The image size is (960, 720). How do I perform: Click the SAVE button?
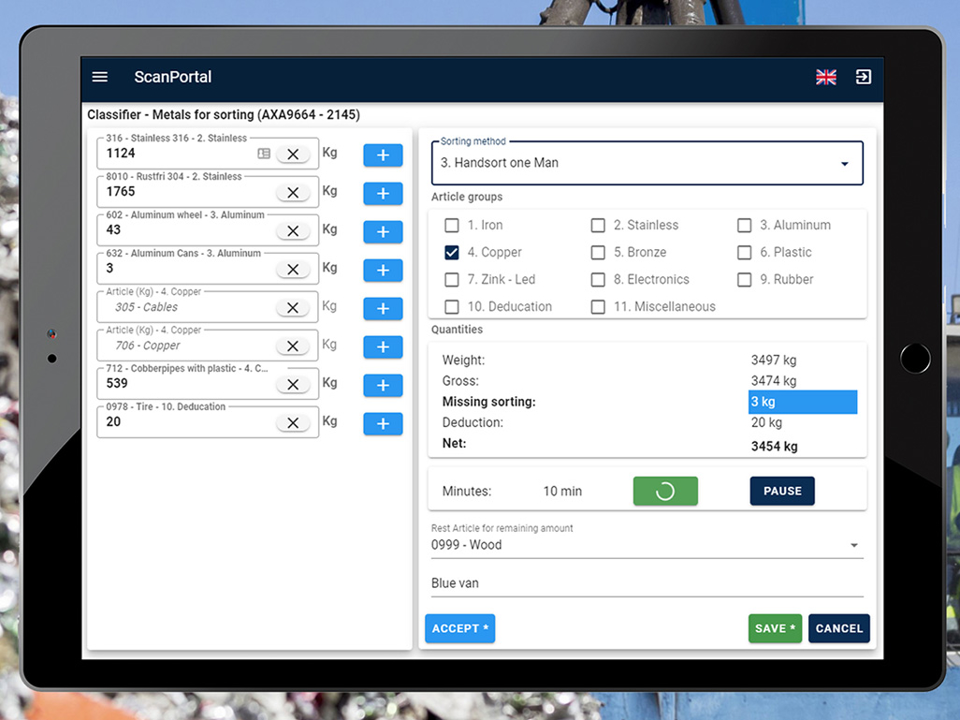coord(775,628)
